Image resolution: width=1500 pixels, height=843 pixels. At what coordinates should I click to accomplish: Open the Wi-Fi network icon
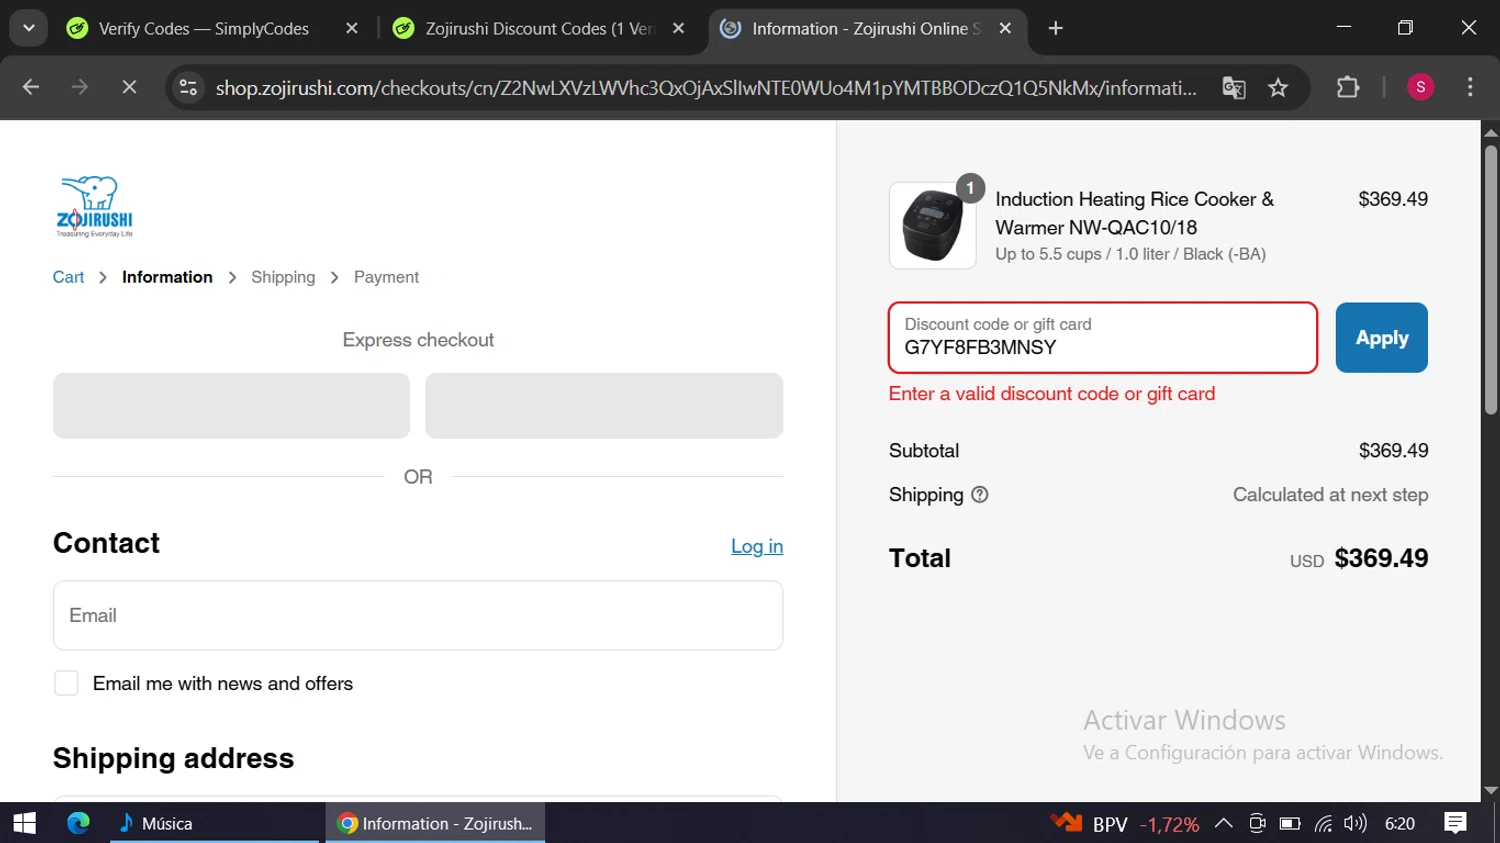click(x=1323, y=823)
